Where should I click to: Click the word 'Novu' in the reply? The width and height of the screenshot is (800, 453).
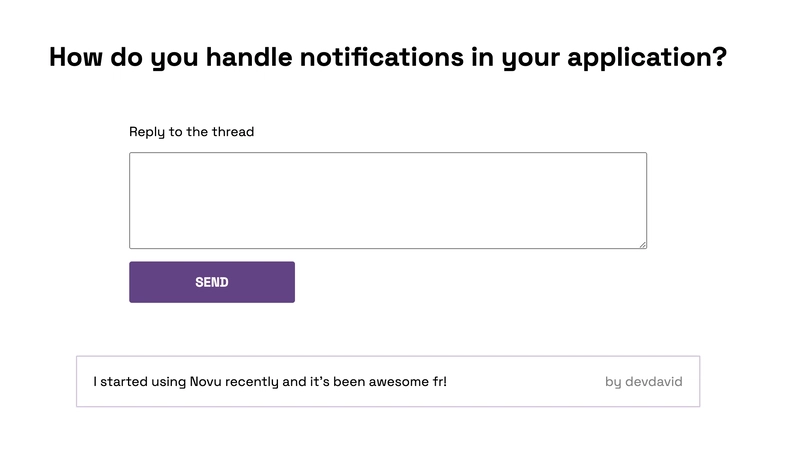206,382
